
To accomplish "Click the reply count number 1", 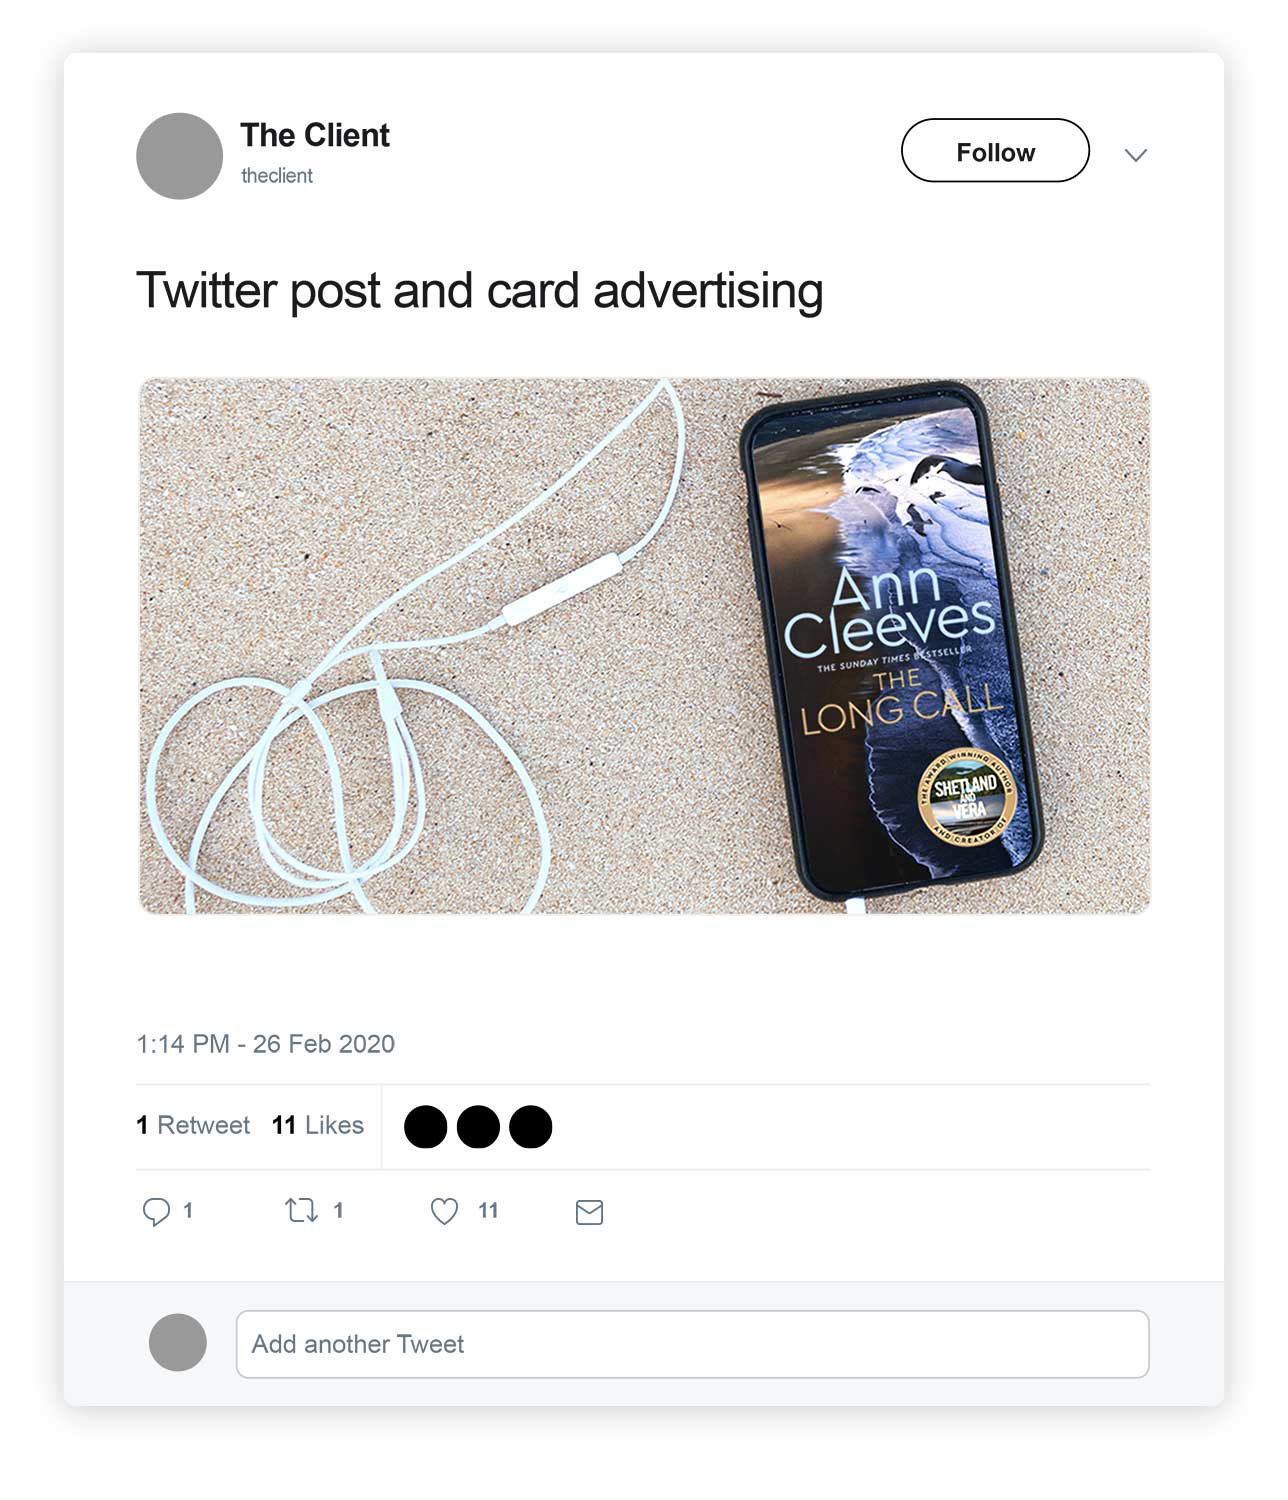I will 188,1211.
